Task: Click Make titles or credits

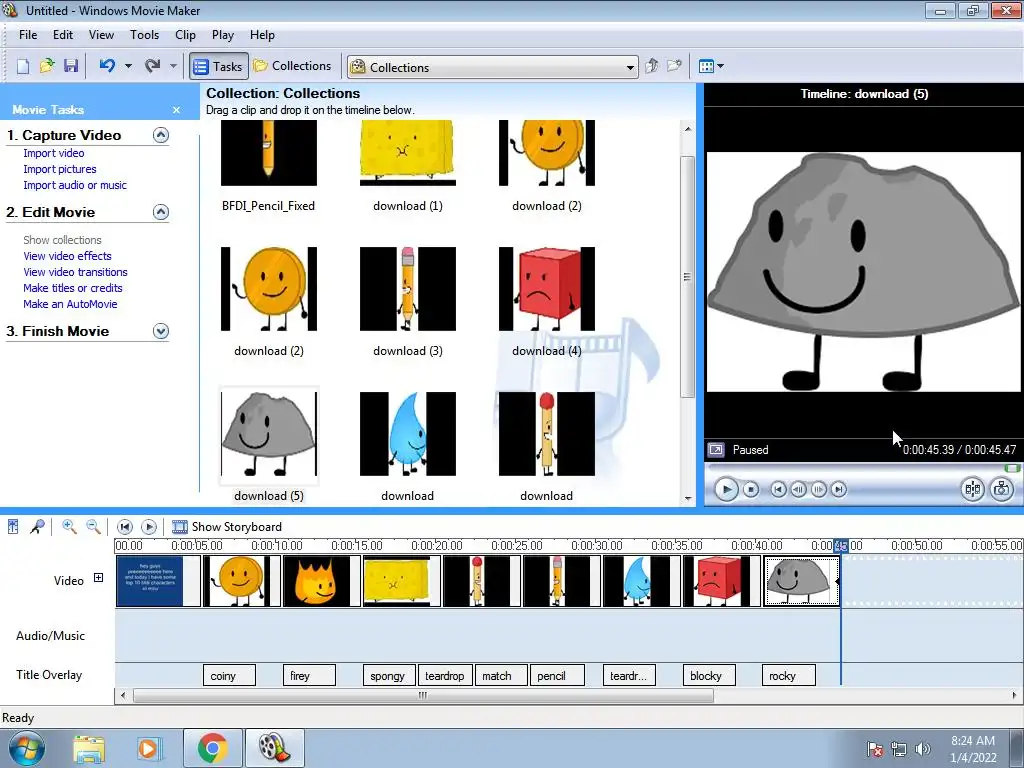Action: pos(73,288)
